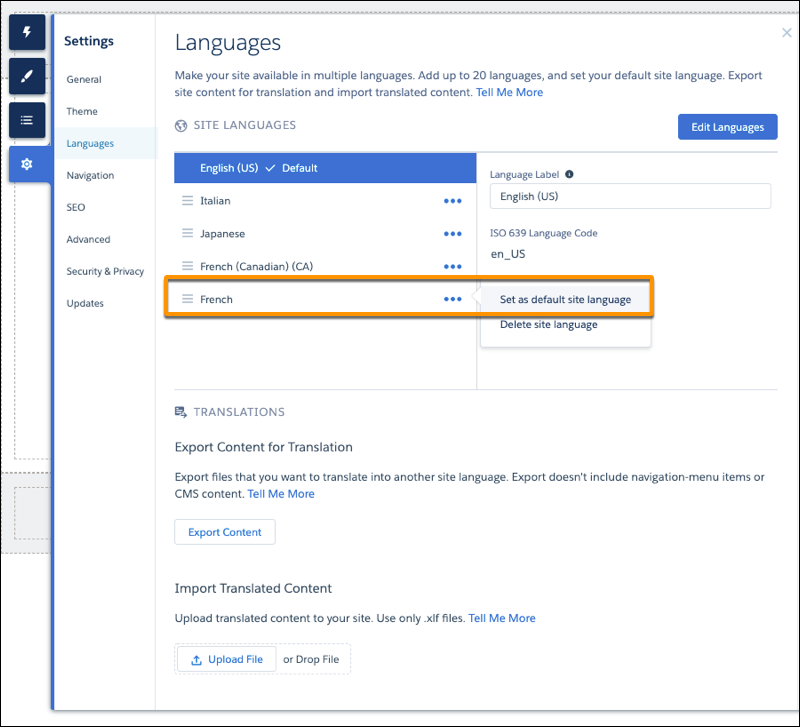Click the Import Translated Content heading
800x727 pixels.
pyautogui.click(x=253, y=588)
